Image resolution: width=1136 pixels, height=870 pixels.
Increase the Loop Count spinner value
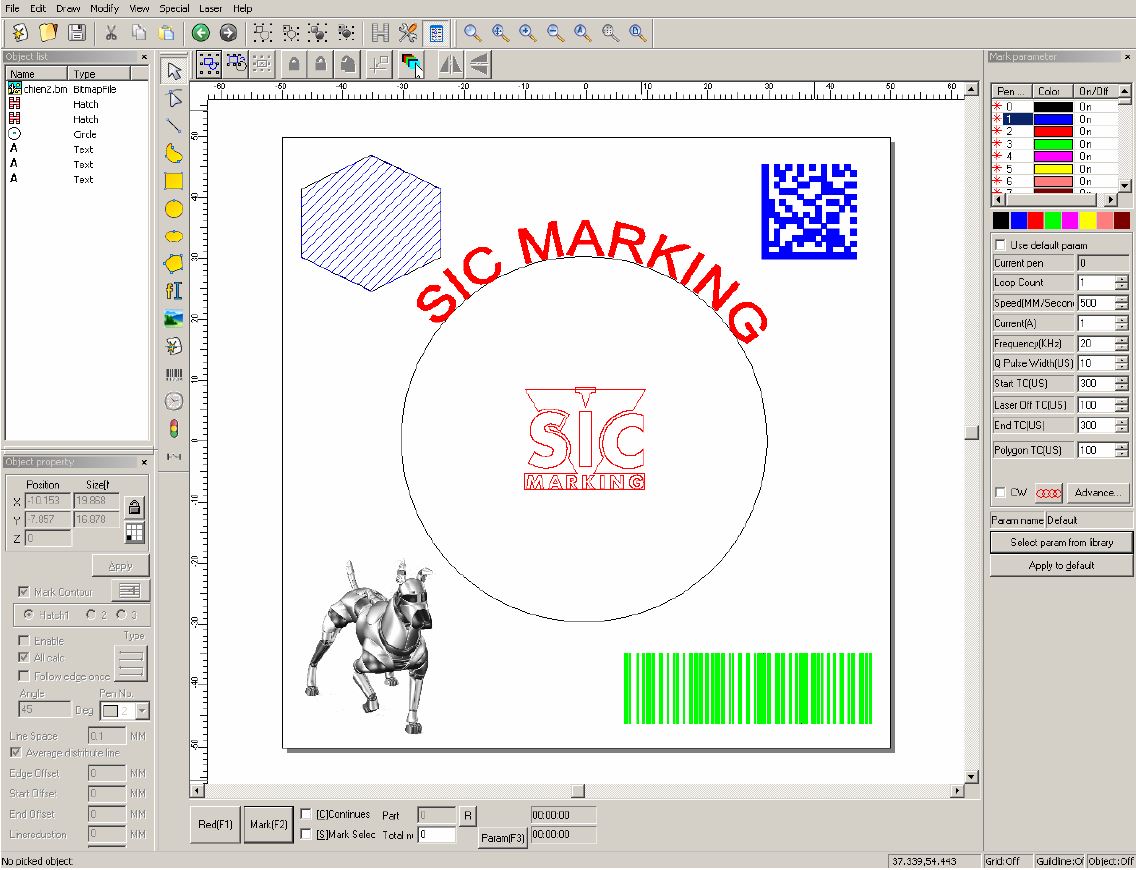(x=1121, y=279)
